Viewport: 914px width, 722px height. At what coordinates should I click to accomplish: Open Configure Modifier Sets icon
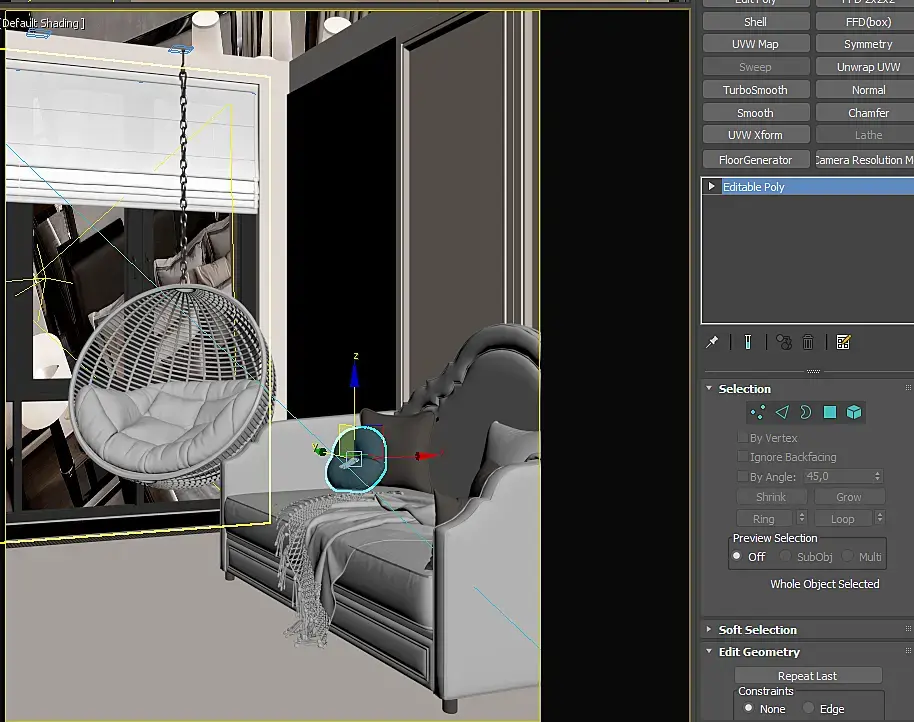click(843, 342)
